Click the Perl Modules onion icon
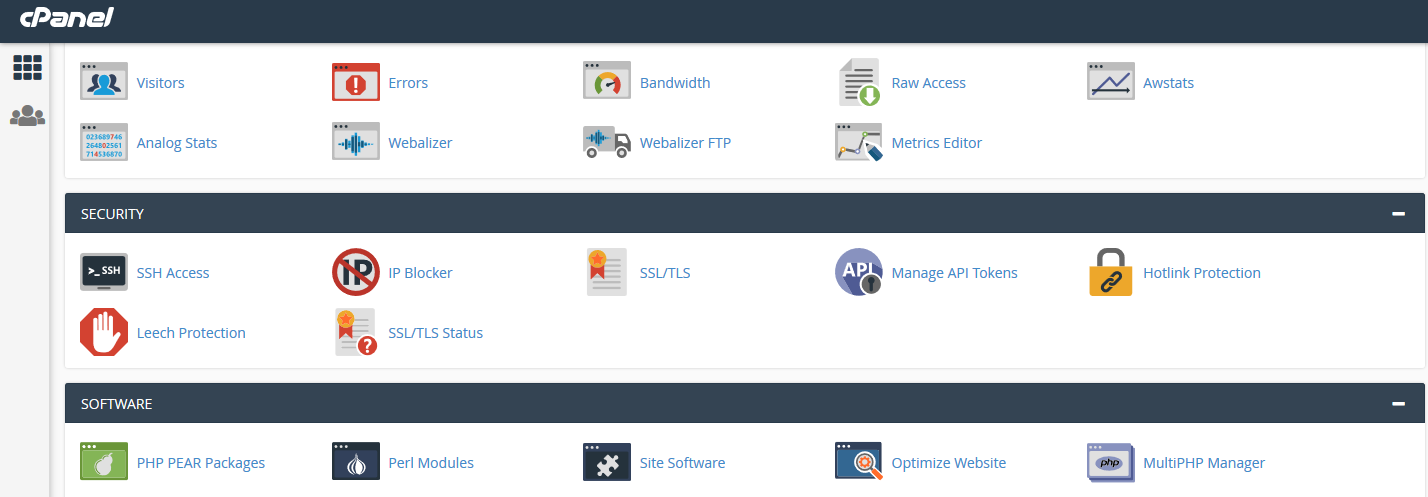 point(356,462)
